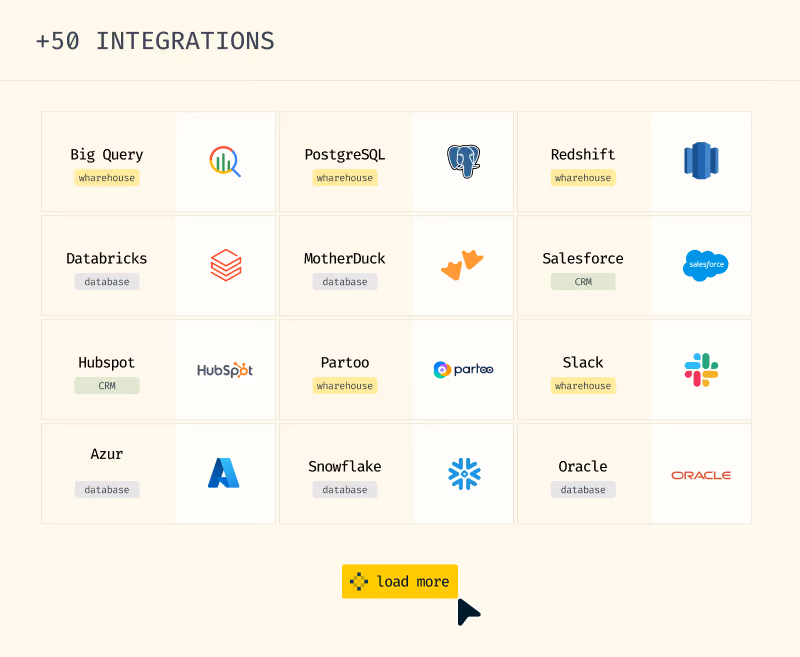Select the Databricks integration name

[107, 259]
